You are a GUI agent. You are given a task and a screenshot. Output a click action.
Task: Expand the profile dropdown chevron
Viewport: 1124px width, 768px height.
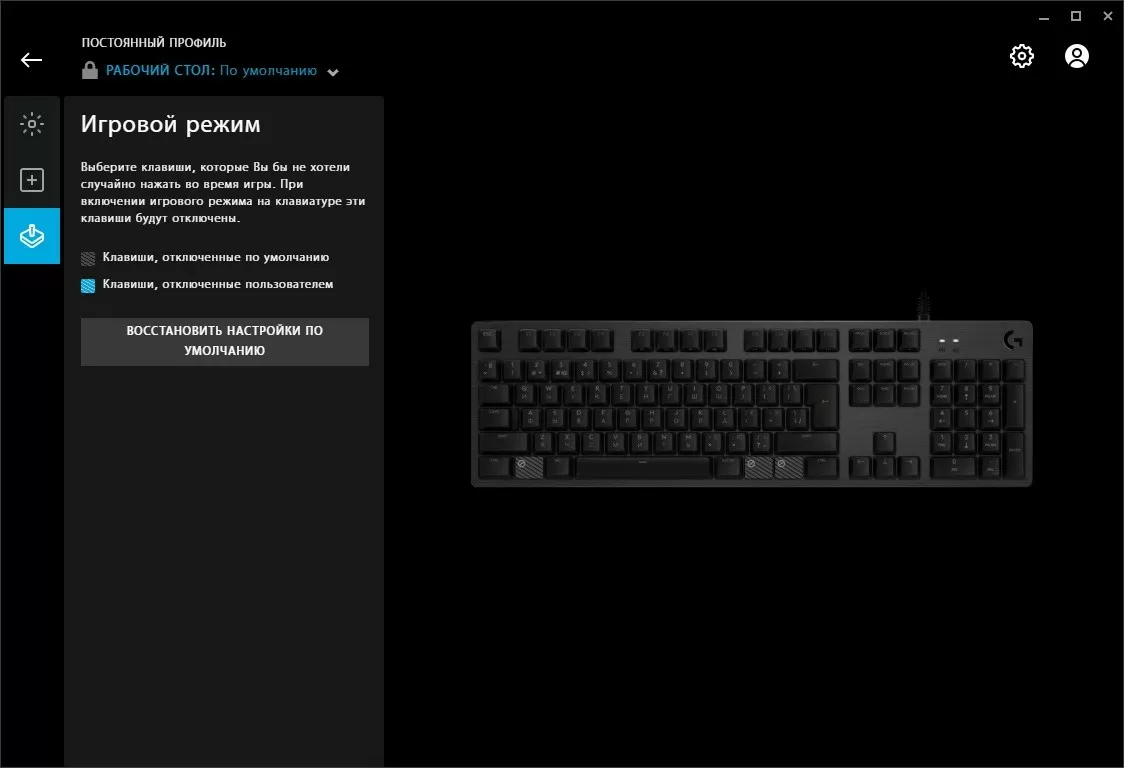coord(333,72)
